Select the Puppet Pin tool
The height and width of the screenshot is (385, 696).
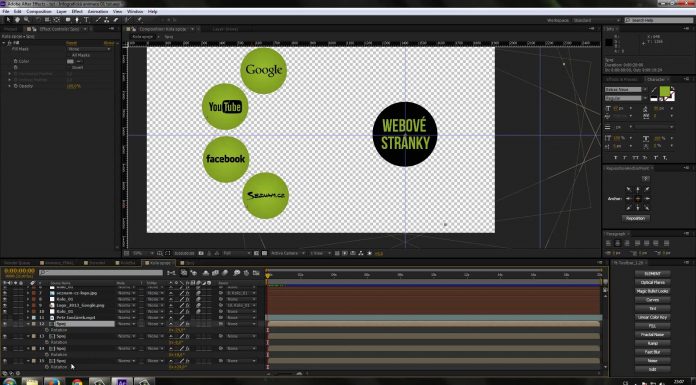click(x=139, y=20)
